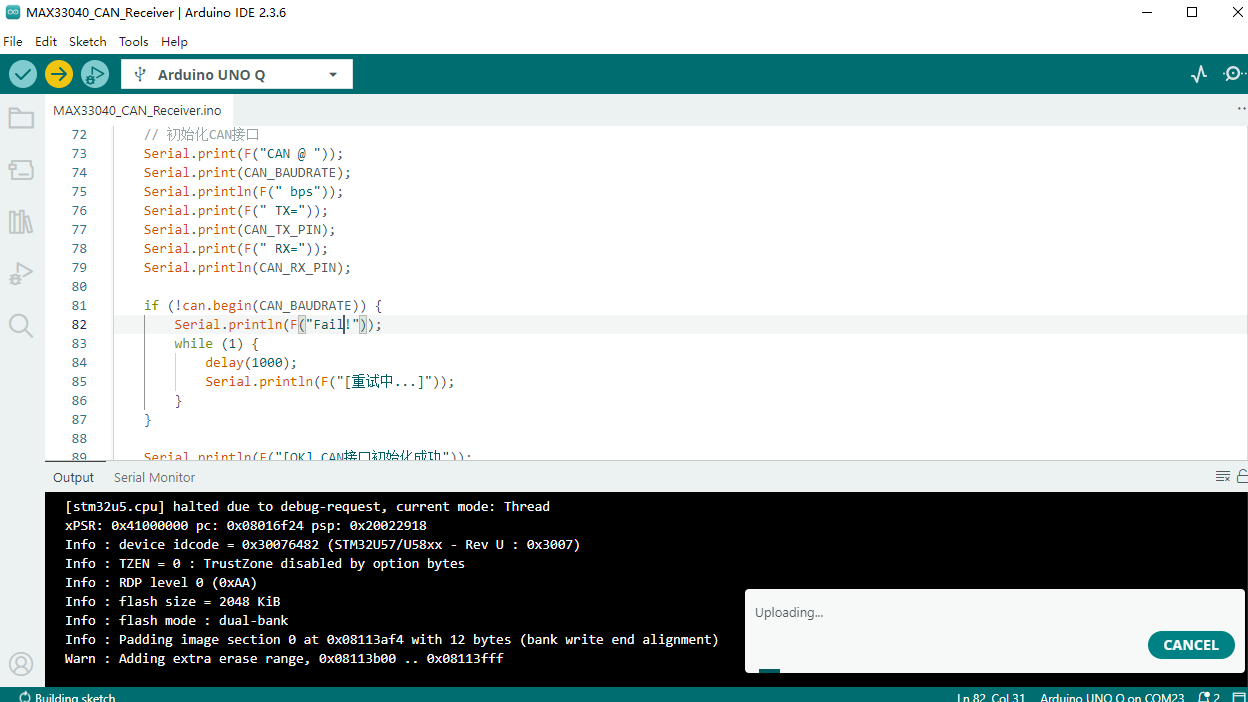Click the Serial.print(CAN_TX_PIN) line
This screenshot has width=1248, height=702.
tap(239, 230)
